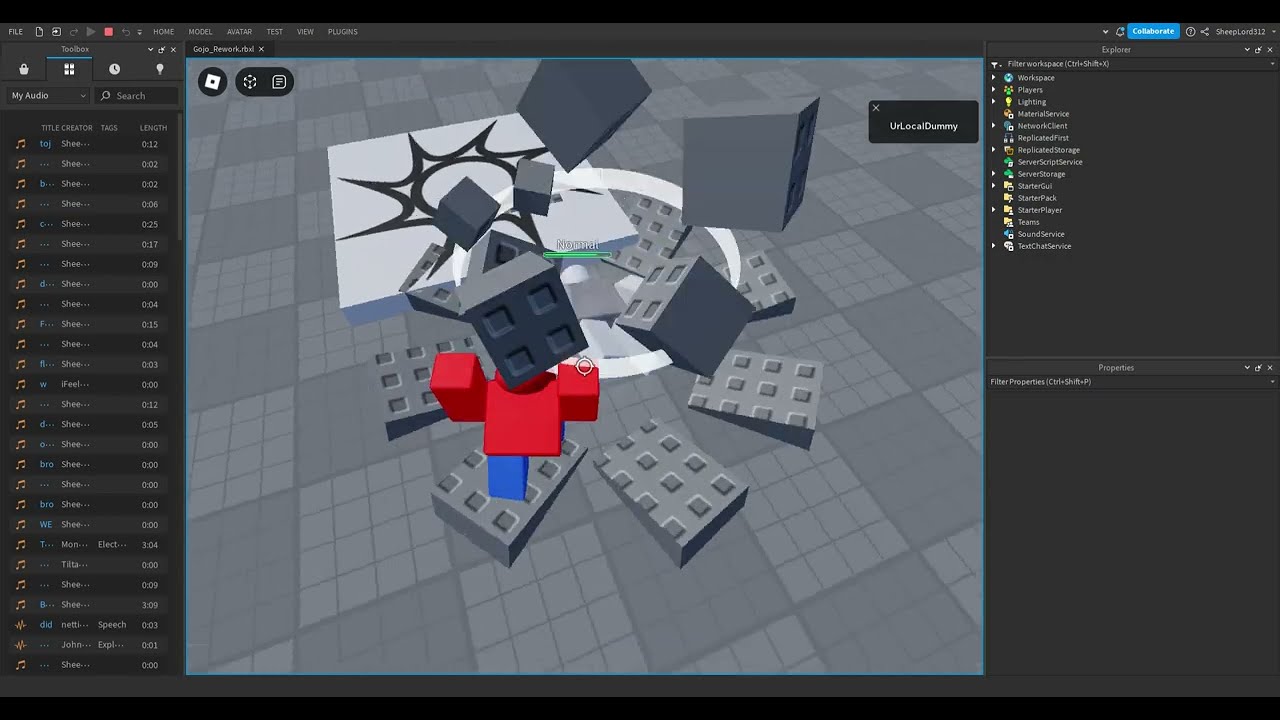The width and height of the screenshot is (1280, 720).
Task: Close the Toolbox panel
Action: pos(173,49)
